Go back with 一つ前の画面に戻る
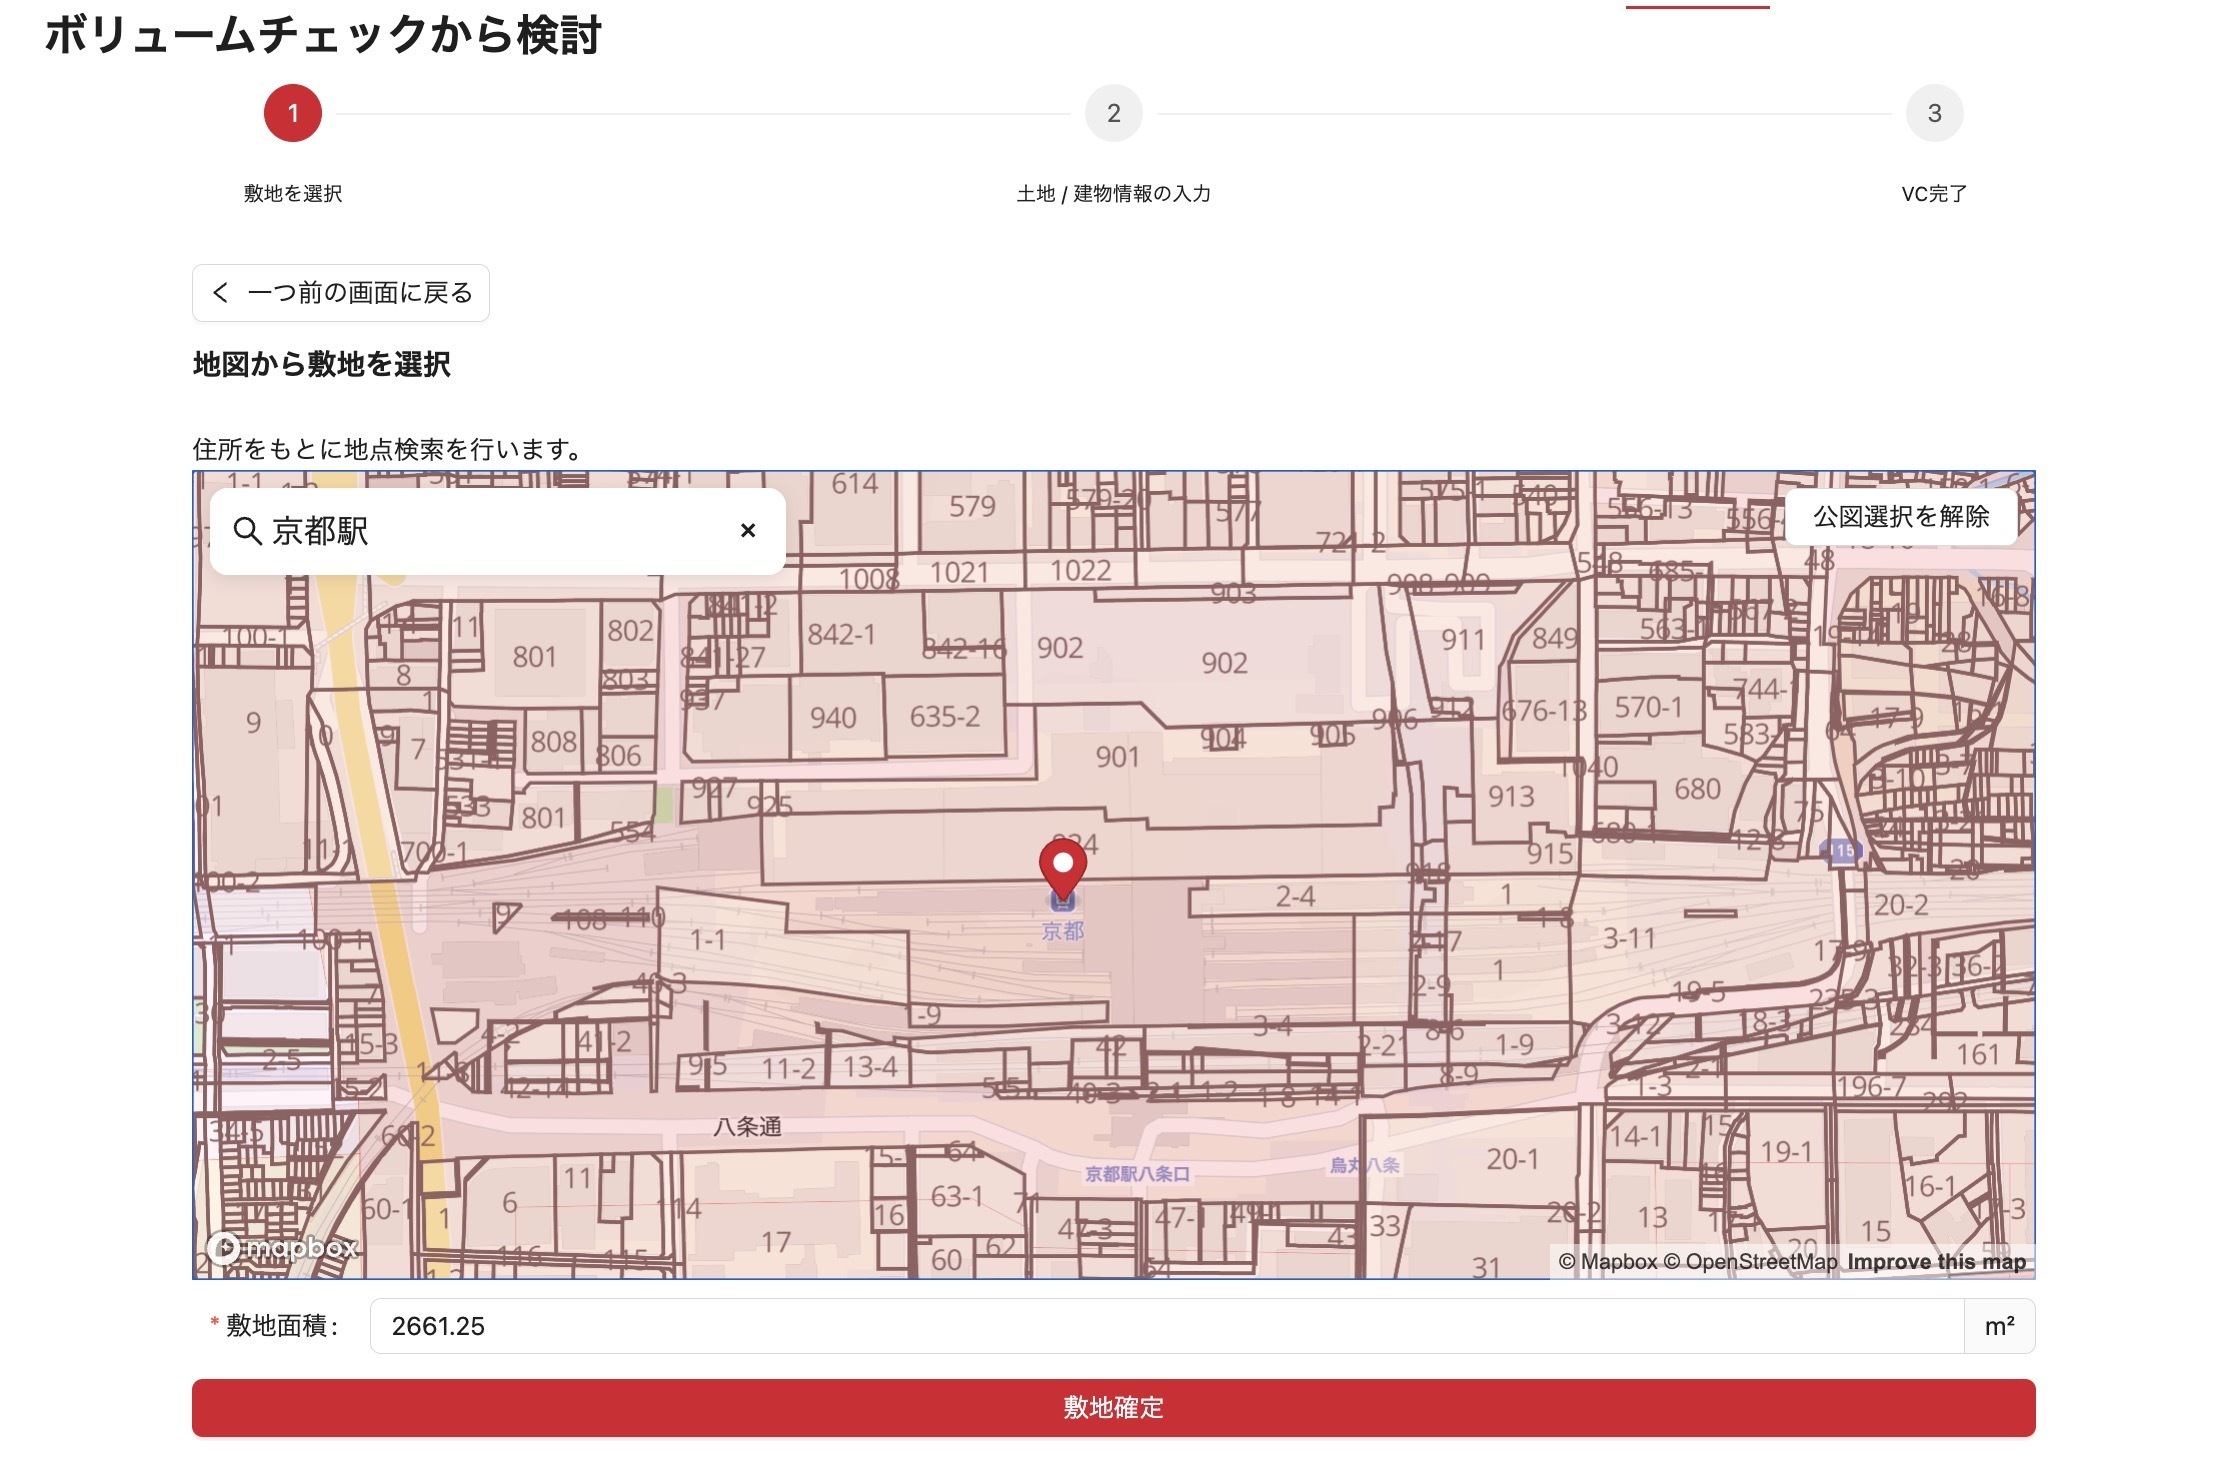The image size is (2214, 1470). pos(341,293)
